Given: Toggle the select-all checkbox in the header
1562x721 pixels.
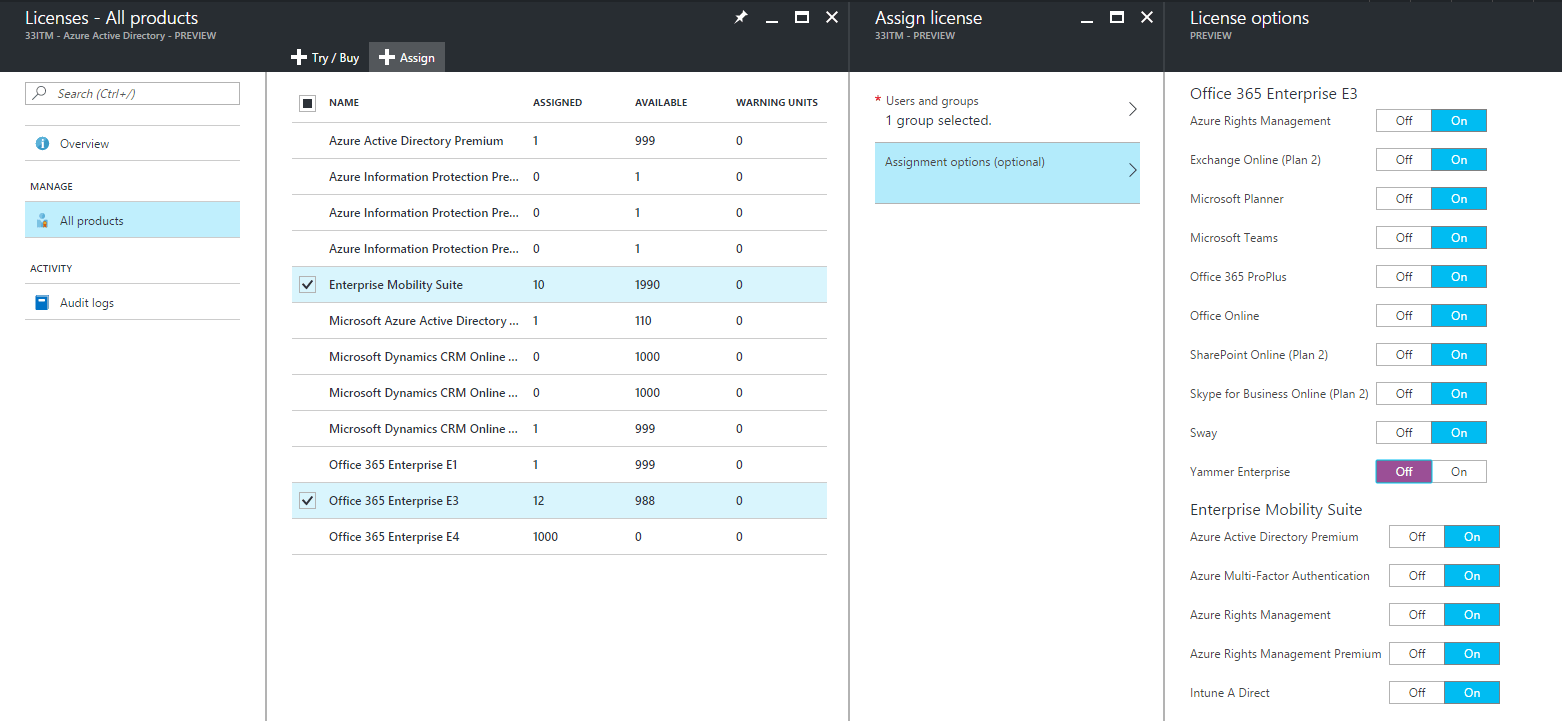Looking at the screenshot, I should click(x=307, y=103).
